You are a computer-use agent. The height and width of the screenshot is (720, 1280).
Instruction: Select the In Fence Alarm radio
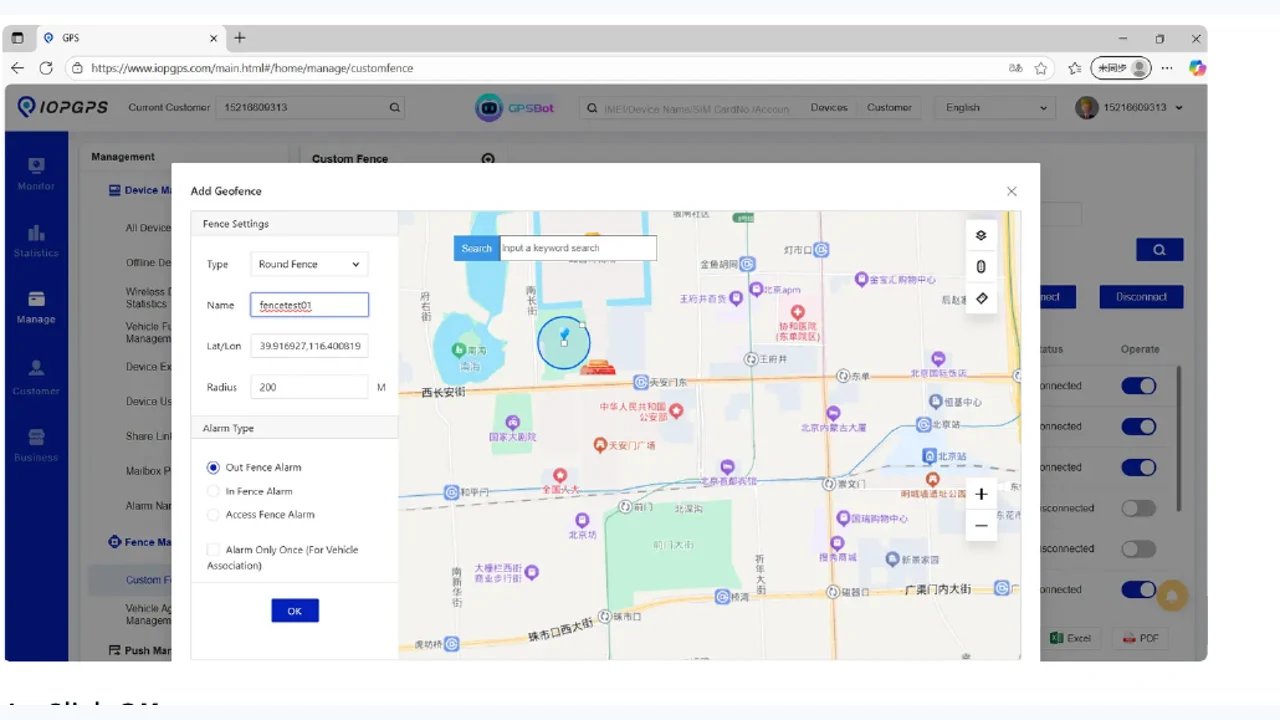pyautogui.click(x=213, y=491)
